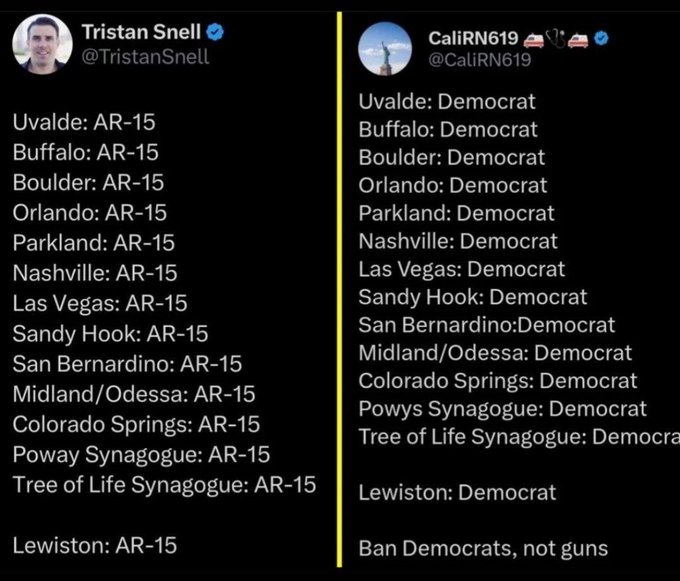Click 'Tree of Life Synagogue: AR-15' line
680x581 pixels.
coord(164,485)
